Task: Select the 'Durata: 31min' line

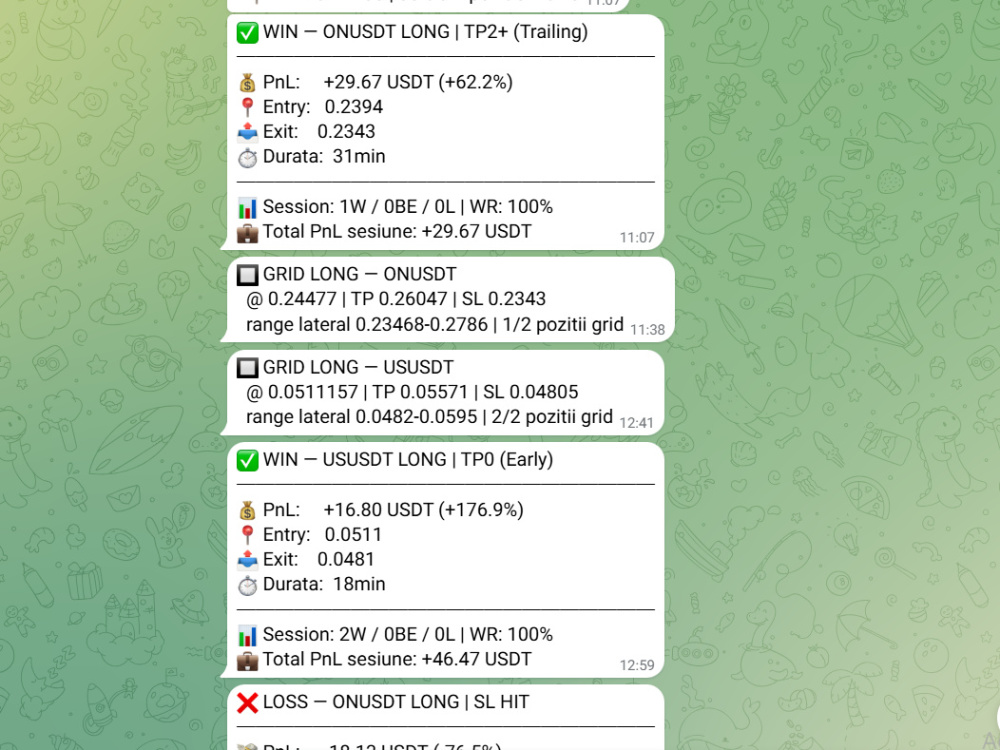Action: coord(324,157)
